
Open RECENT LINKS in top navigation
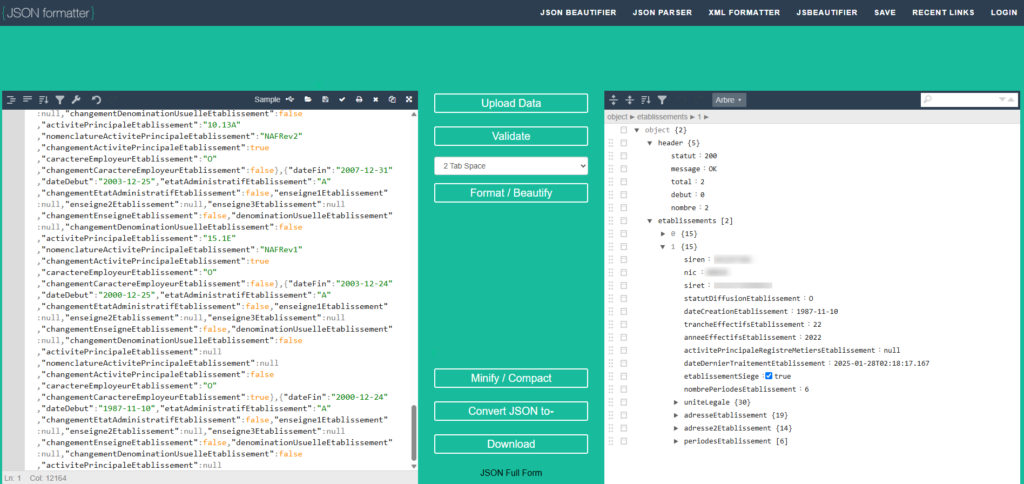[x=943, y=12]
